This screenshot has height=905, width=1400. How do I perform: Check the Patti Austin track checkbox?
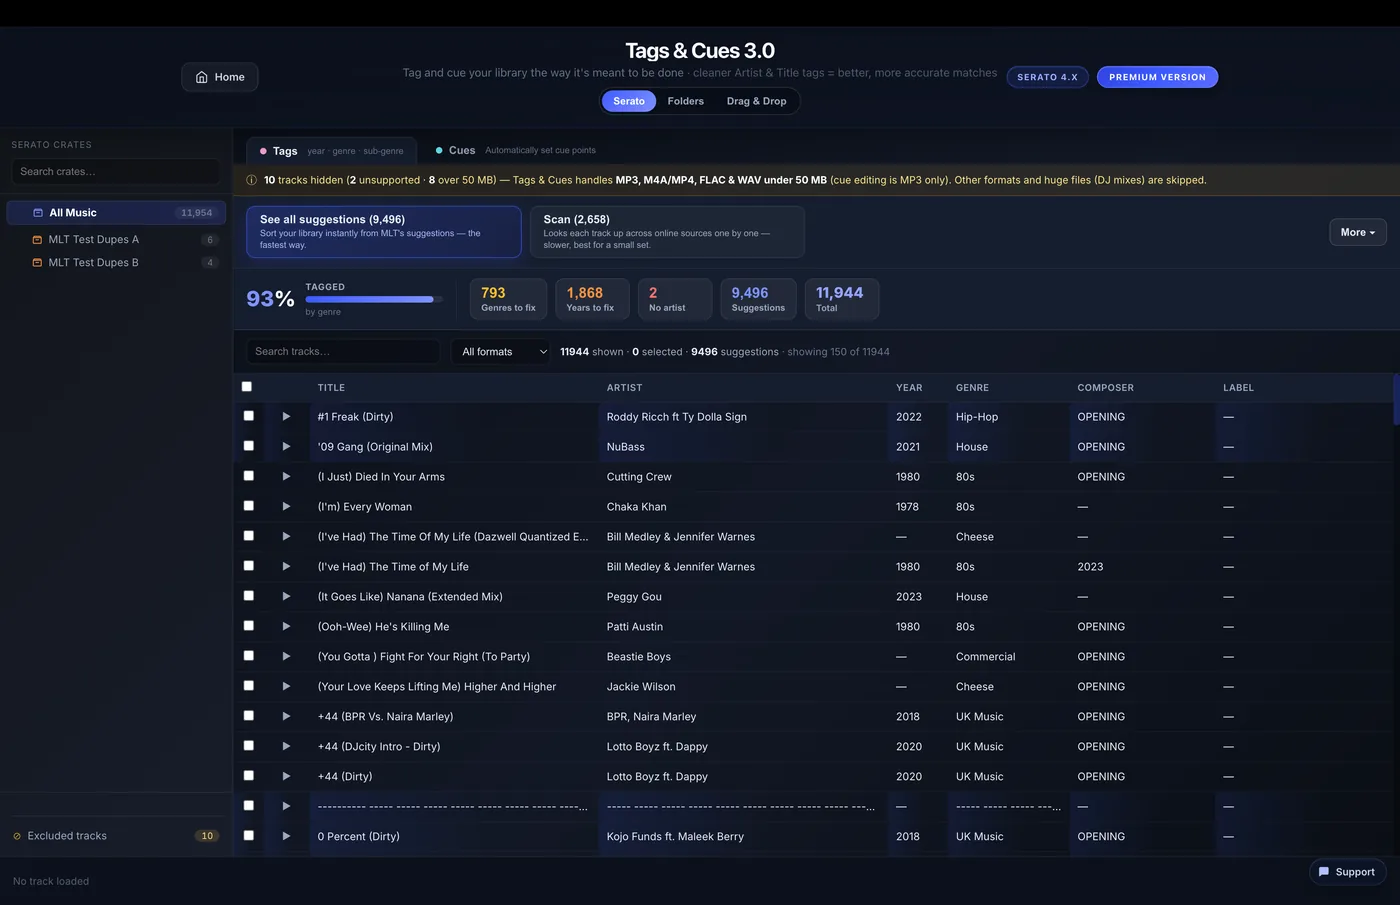tap(249, 625)
